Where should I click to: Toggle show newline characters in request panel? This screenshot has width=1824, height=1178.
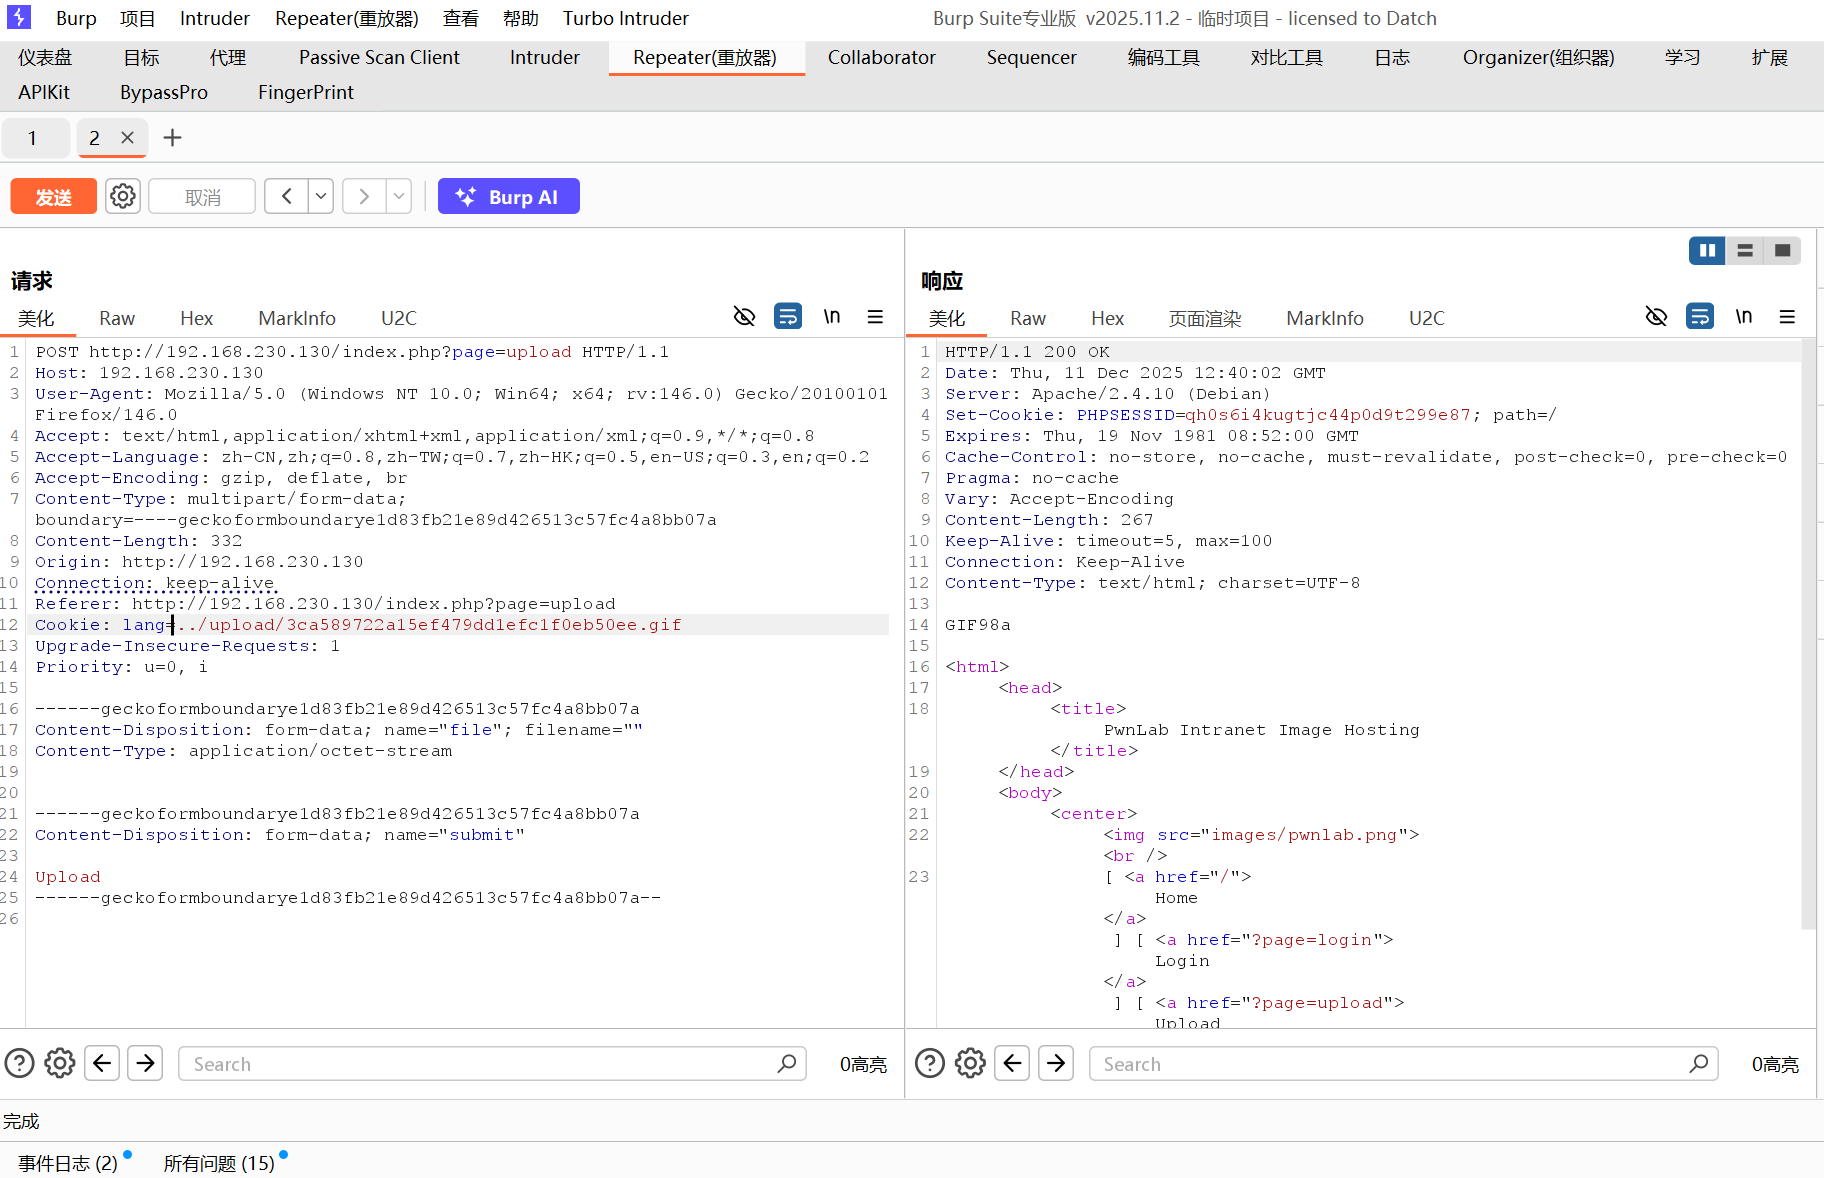832,317
